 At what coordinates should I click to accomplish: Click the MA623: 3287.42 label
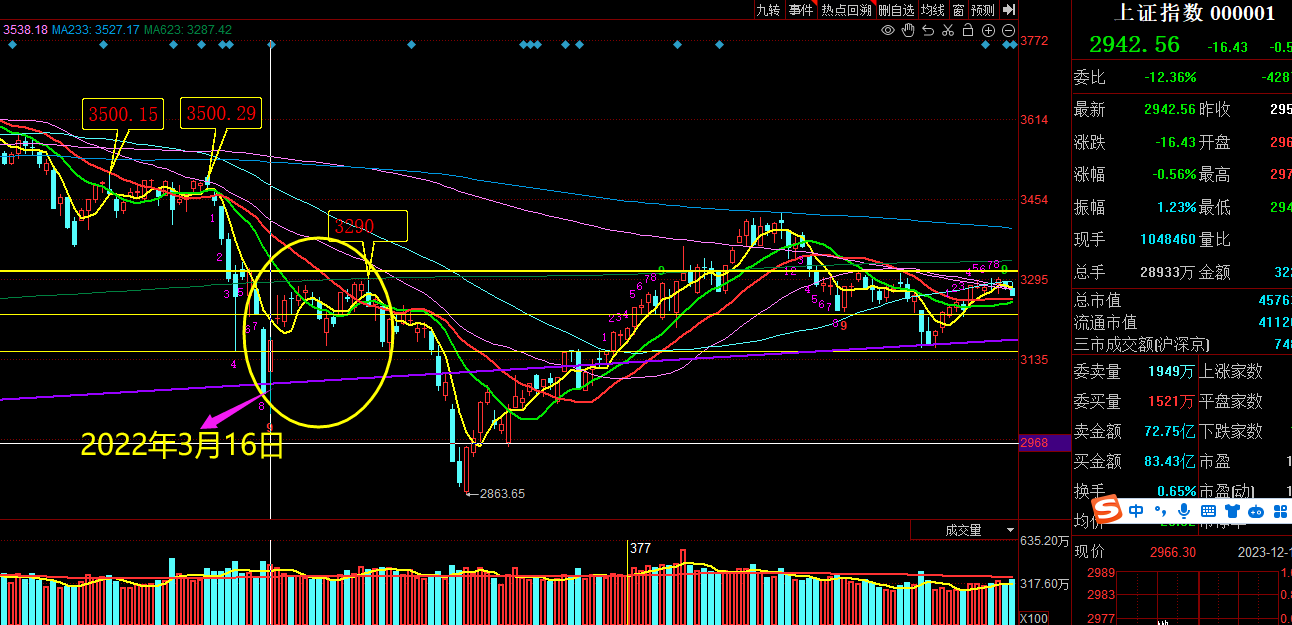188,30
